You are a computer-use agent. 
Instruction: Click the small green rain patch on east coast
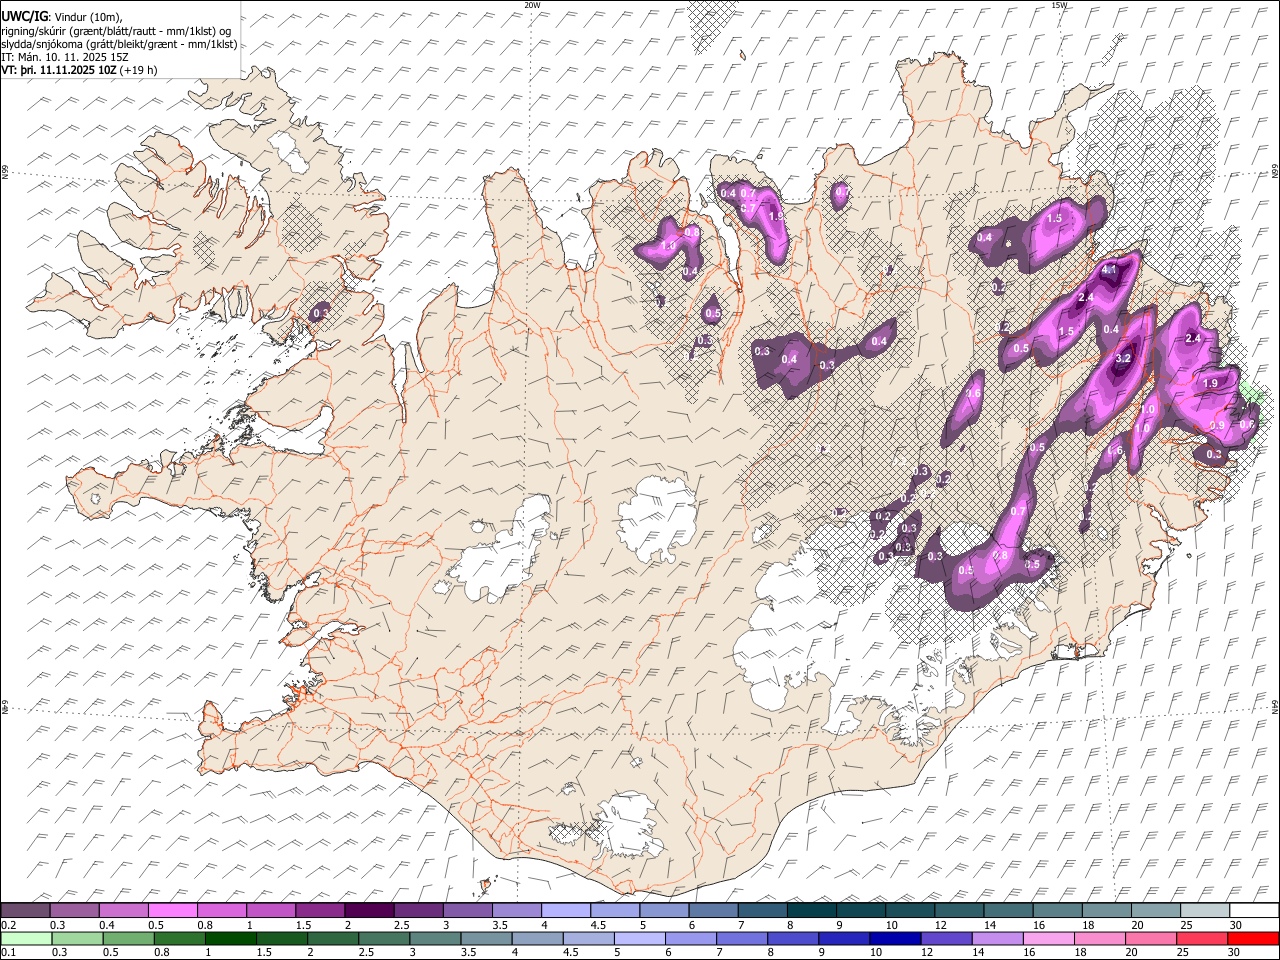(x=1253, y=393)
